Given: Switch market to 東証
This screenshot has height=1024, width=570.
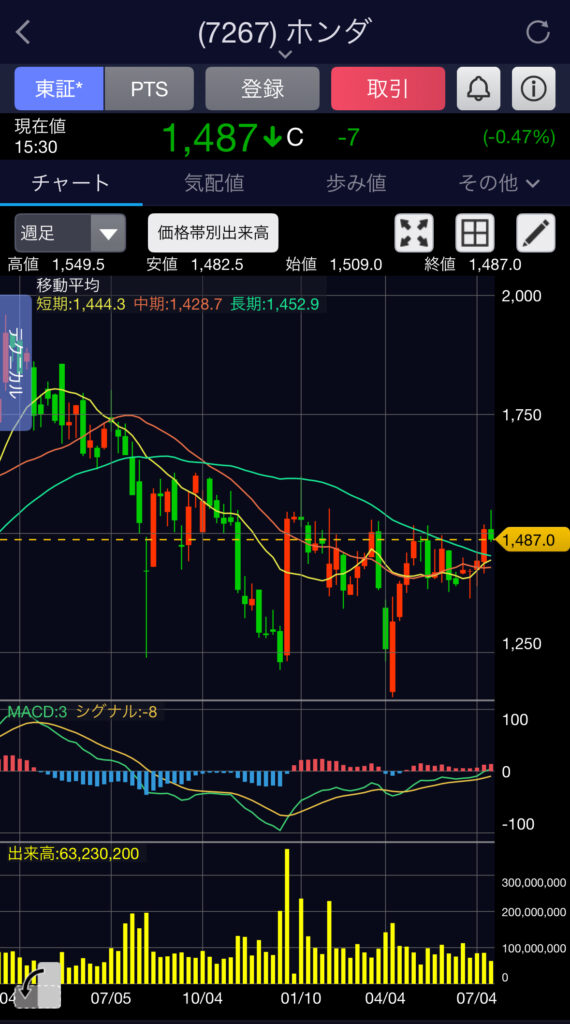Looking at the screenshot, I should 59,88.
